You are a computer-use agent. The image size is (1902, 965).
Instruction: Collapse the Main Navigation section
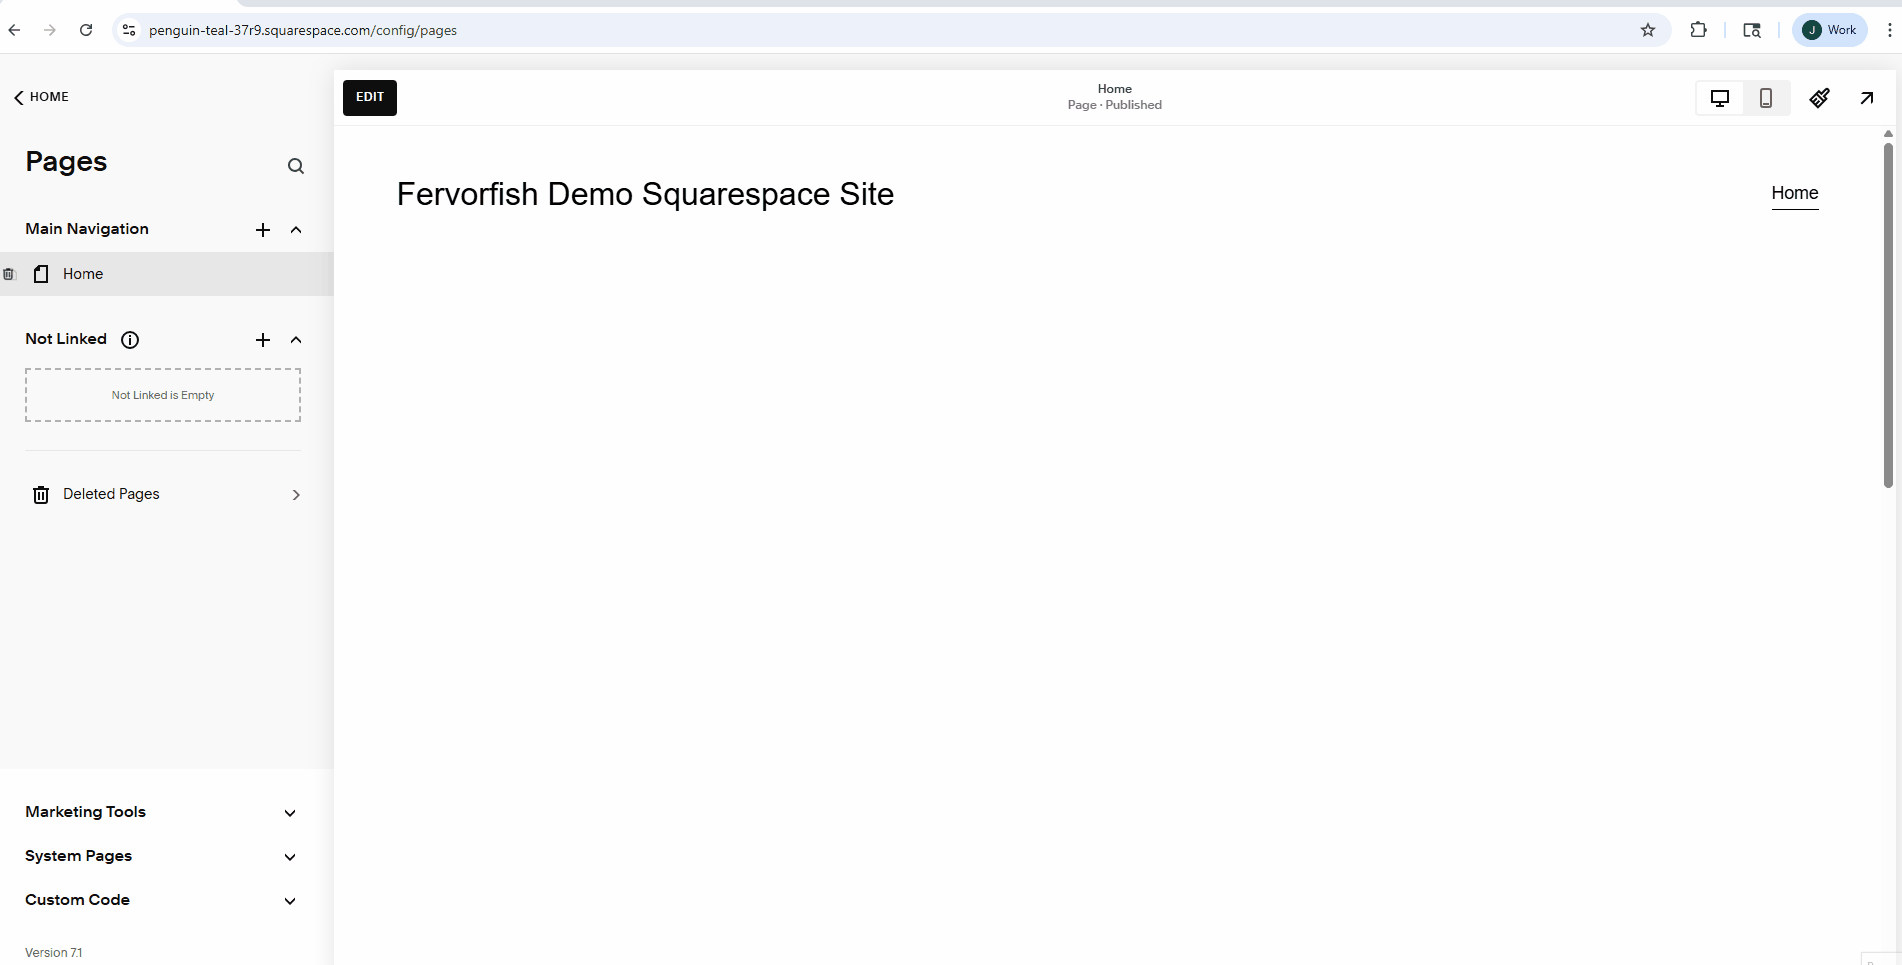pos(296,230)
